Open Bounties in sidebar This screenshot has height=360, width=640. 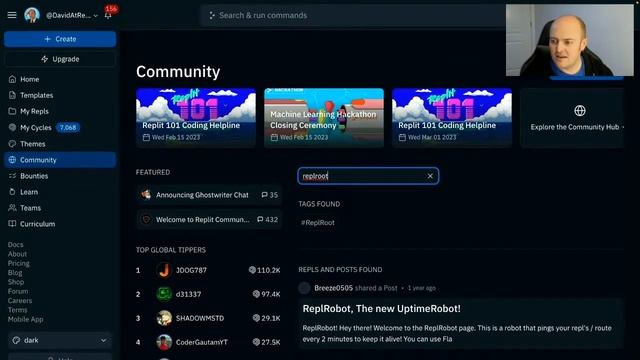pos(60,176)
